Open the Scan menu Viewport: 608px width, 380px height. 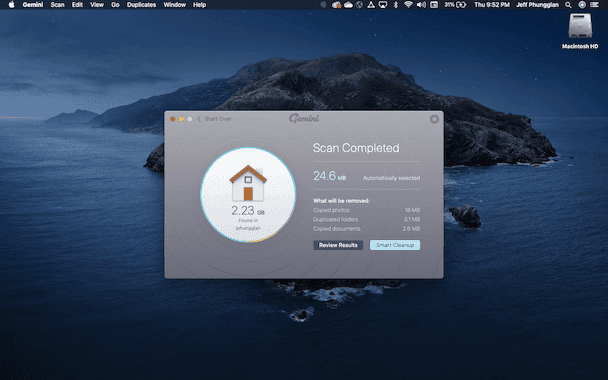point(57,5)
